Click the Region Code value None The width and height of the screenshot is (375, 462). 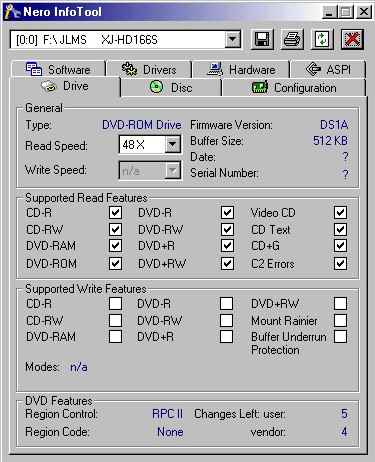[170, 432]
